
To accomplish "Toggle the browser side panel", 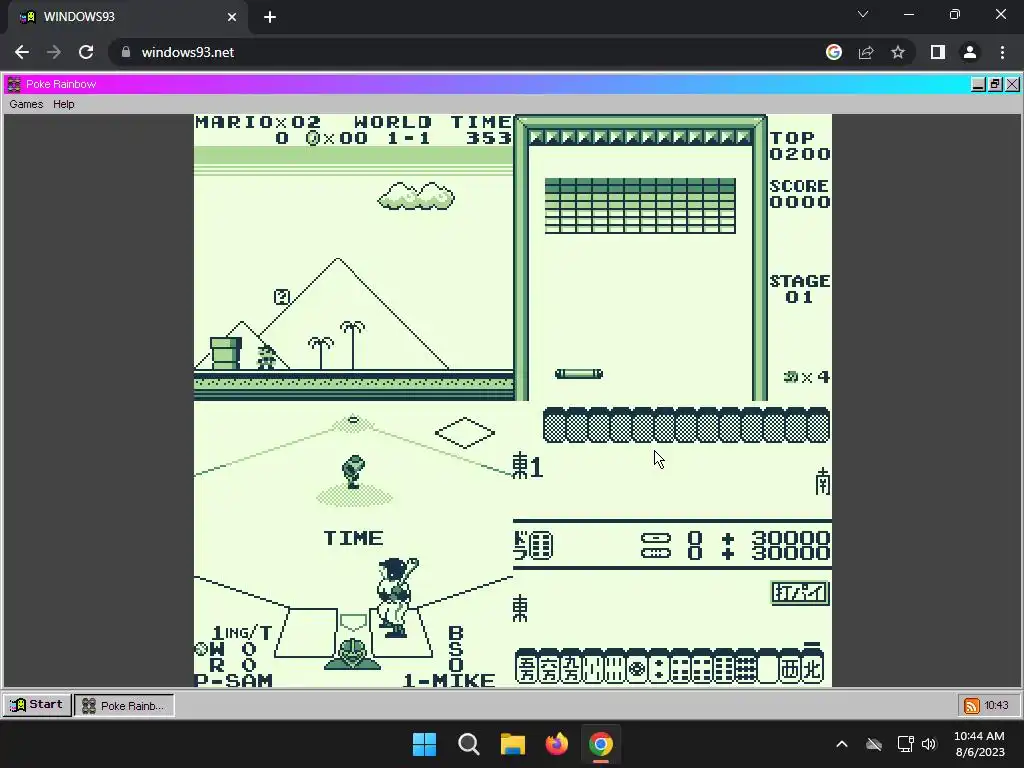I will 938,52.
